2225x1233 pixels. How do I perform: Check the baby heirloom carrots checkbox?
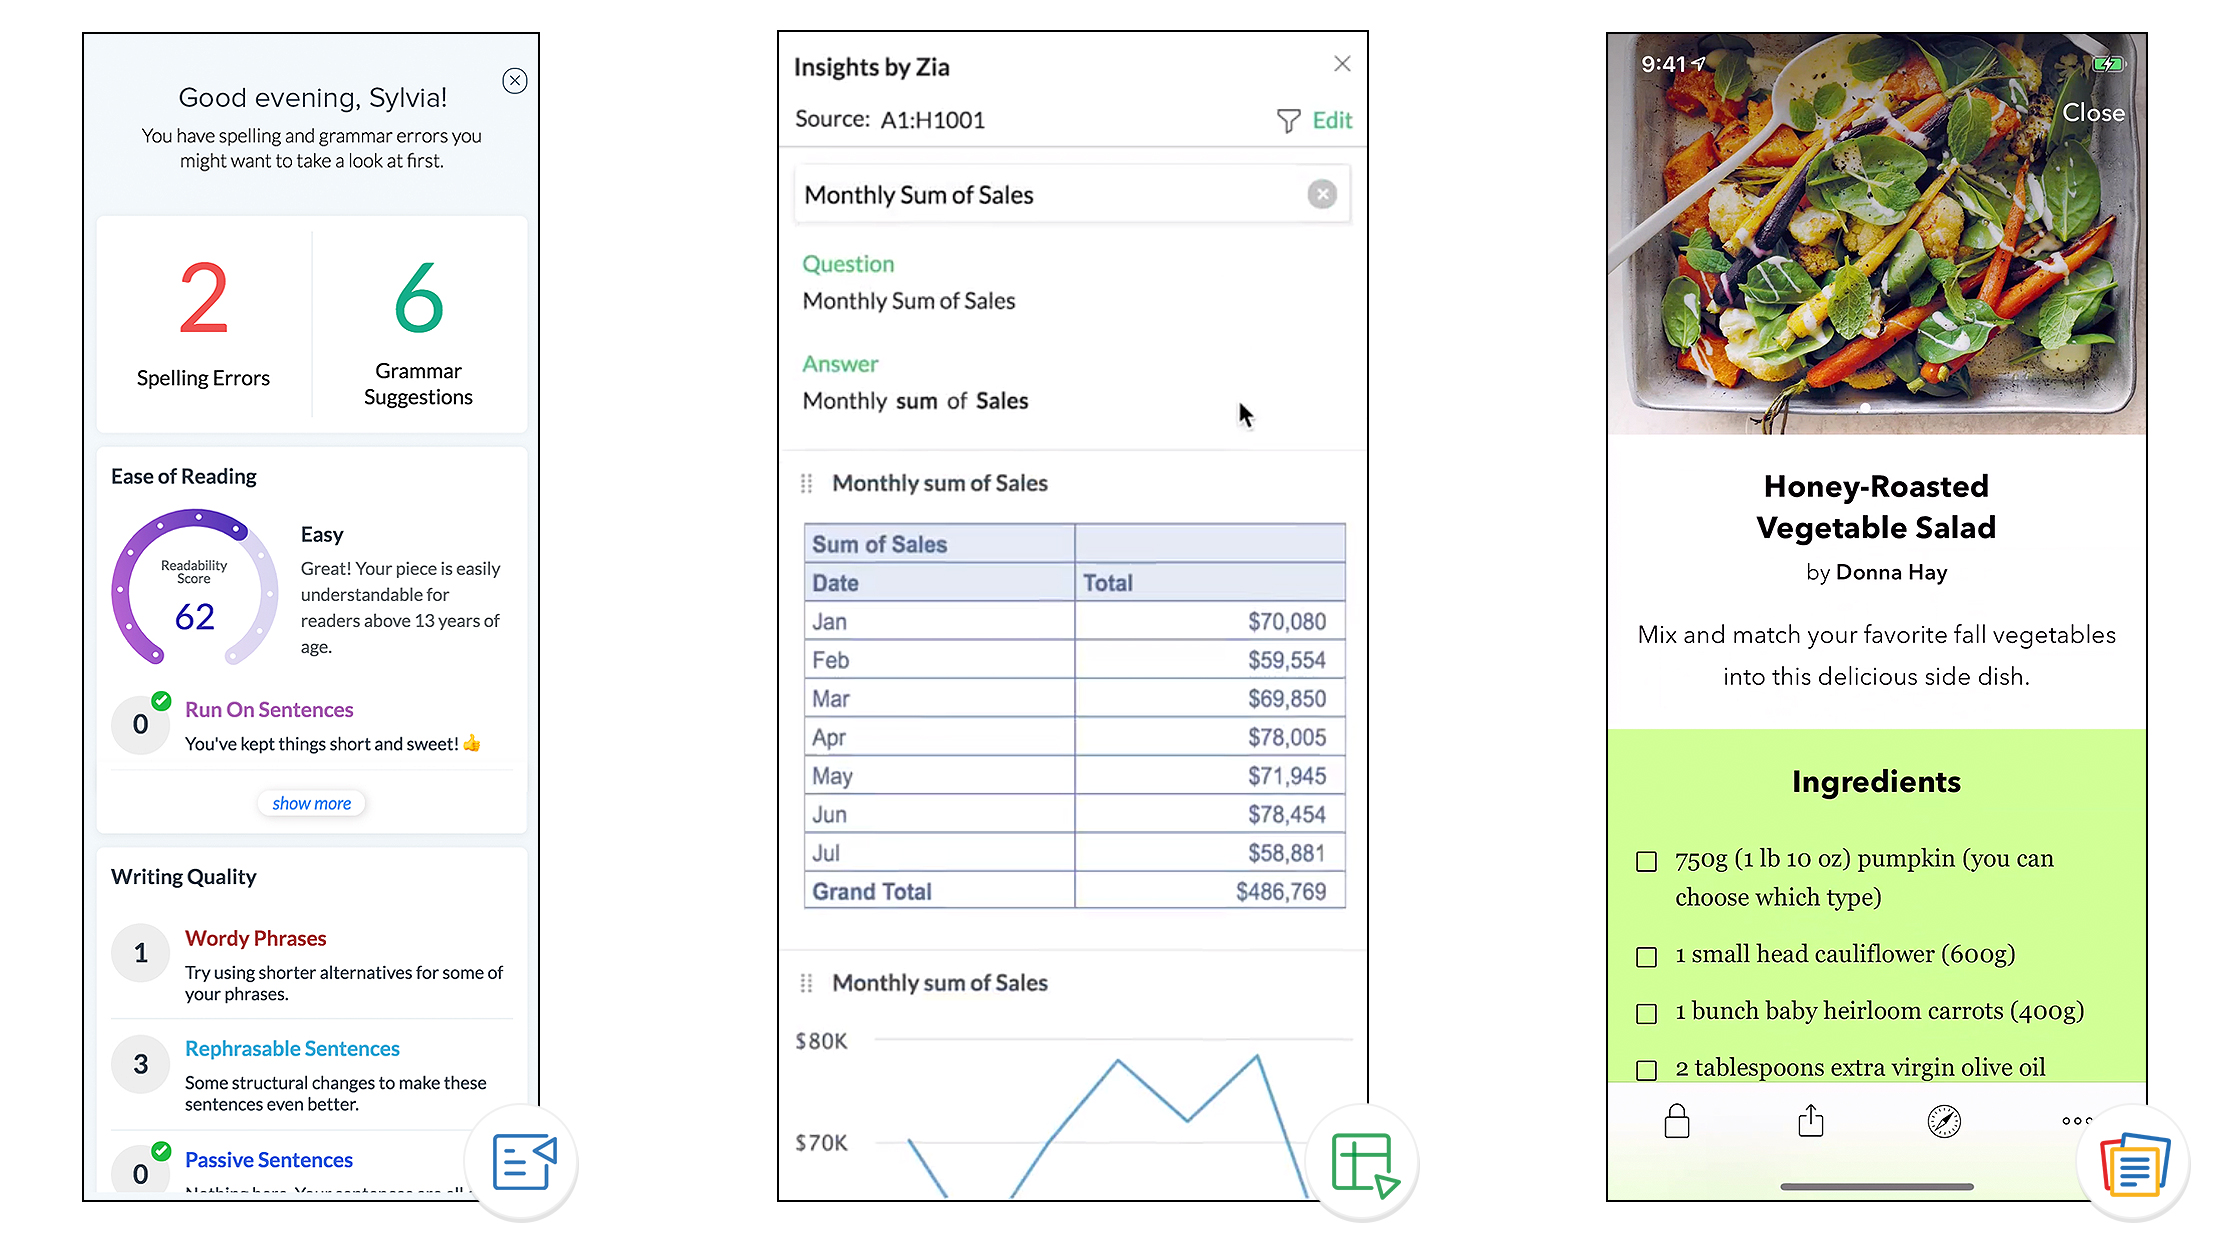tap(1647, 1010)
